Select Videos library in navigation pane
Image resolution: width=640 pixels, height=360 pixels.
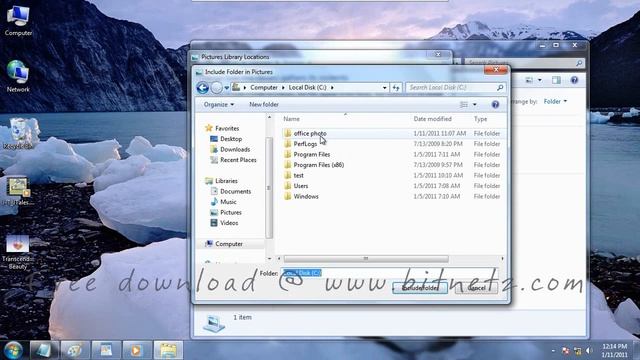click(229, 223)
